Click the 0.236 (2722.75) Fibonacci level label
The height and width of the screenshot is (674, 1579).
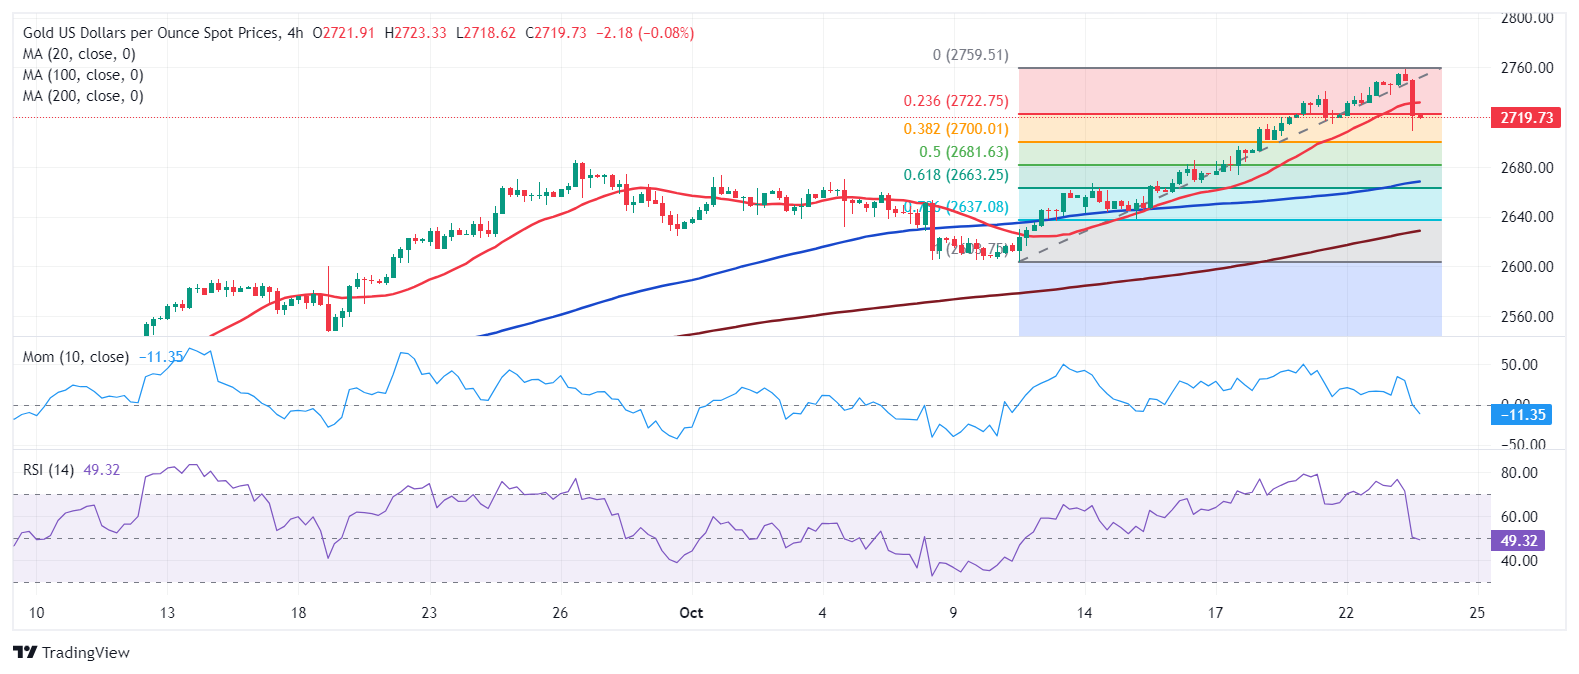(956, 101)
